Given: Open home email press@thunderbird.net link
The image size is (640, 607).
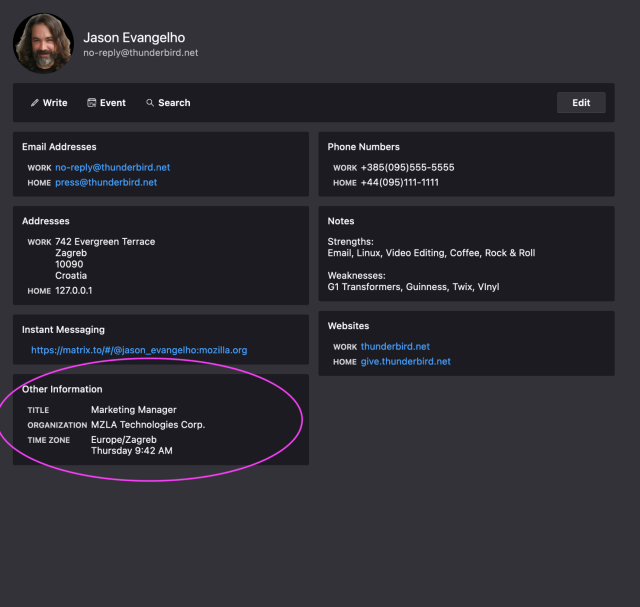Looking at the screenshot, I should (106, 183).
